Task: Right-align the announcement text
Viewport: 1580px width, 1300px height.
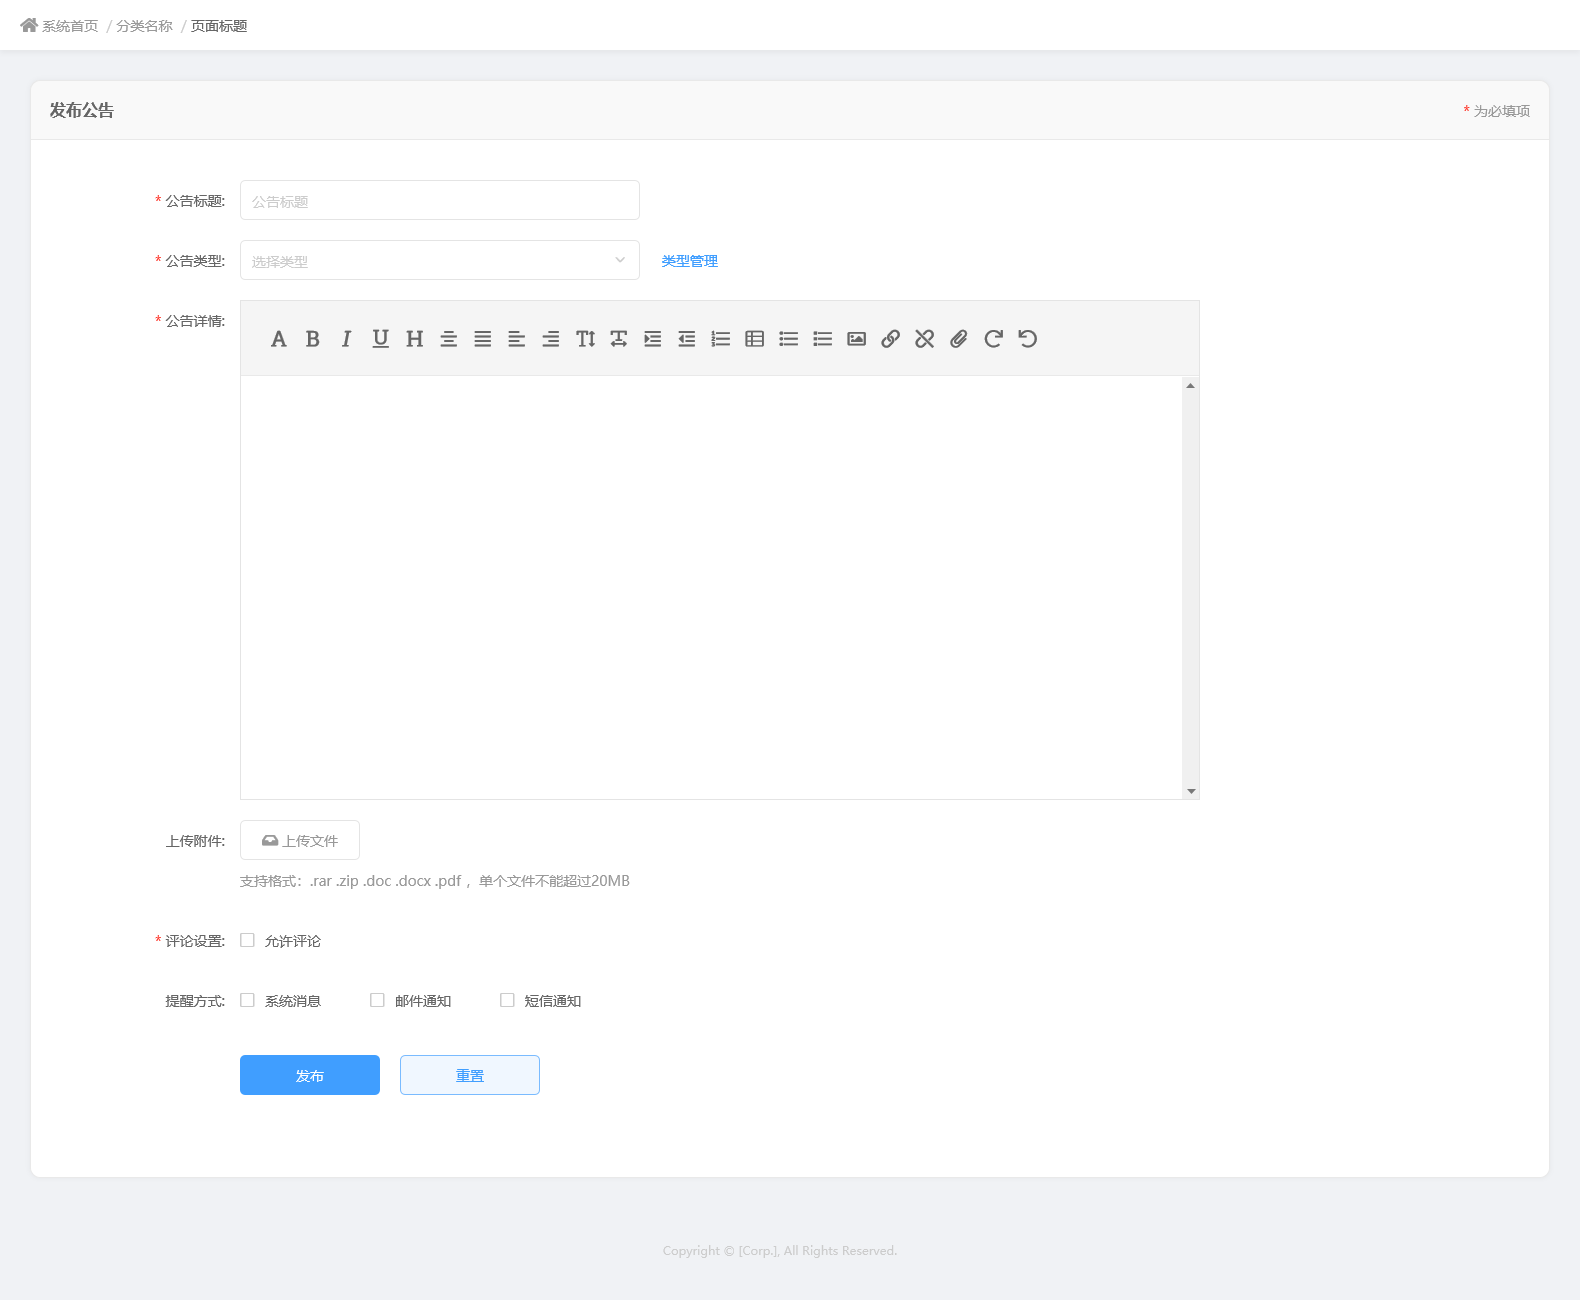Action: point(551,339)
